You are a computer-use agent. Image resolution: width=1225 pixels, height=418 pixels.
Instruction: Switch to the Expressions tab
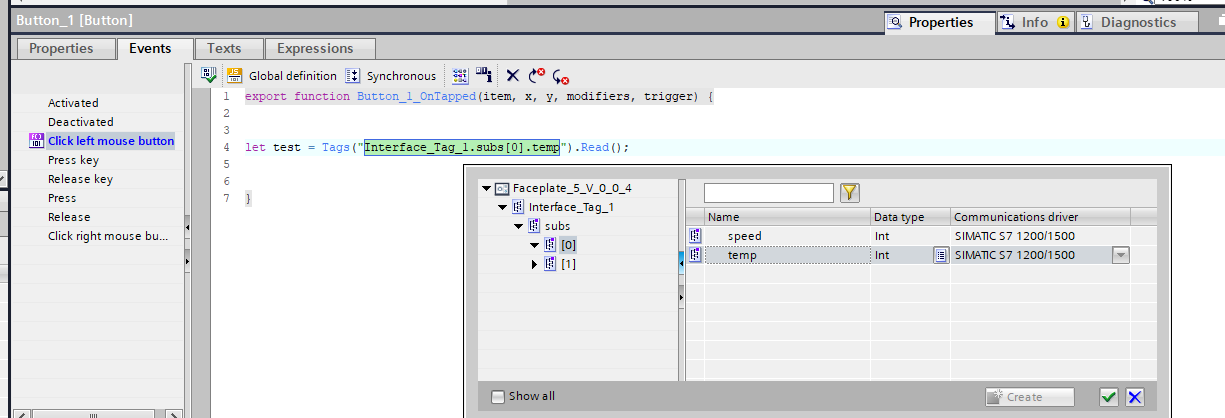(315, 48)
